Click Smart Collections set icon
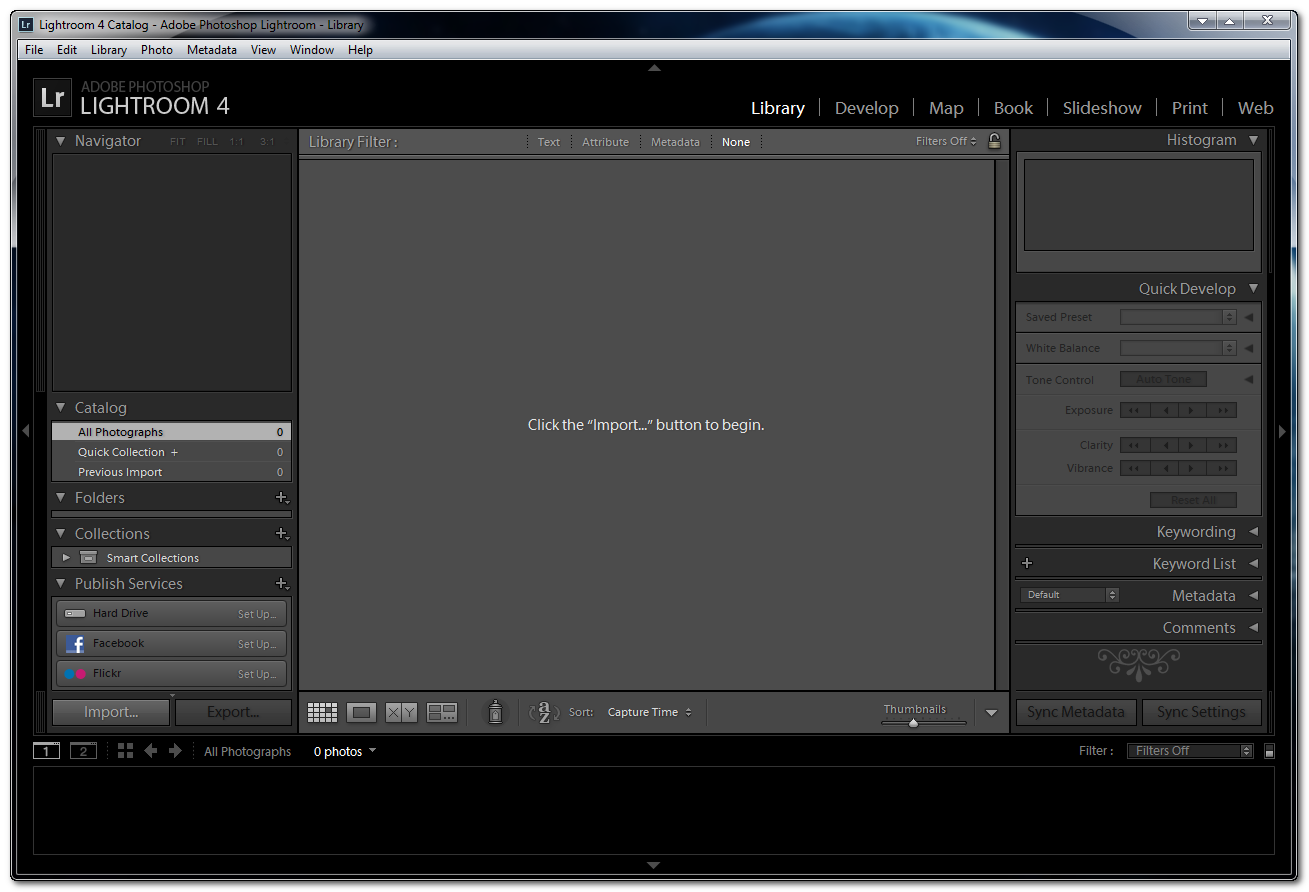Screen dimensions: 1309x892 tap(88, 557)
